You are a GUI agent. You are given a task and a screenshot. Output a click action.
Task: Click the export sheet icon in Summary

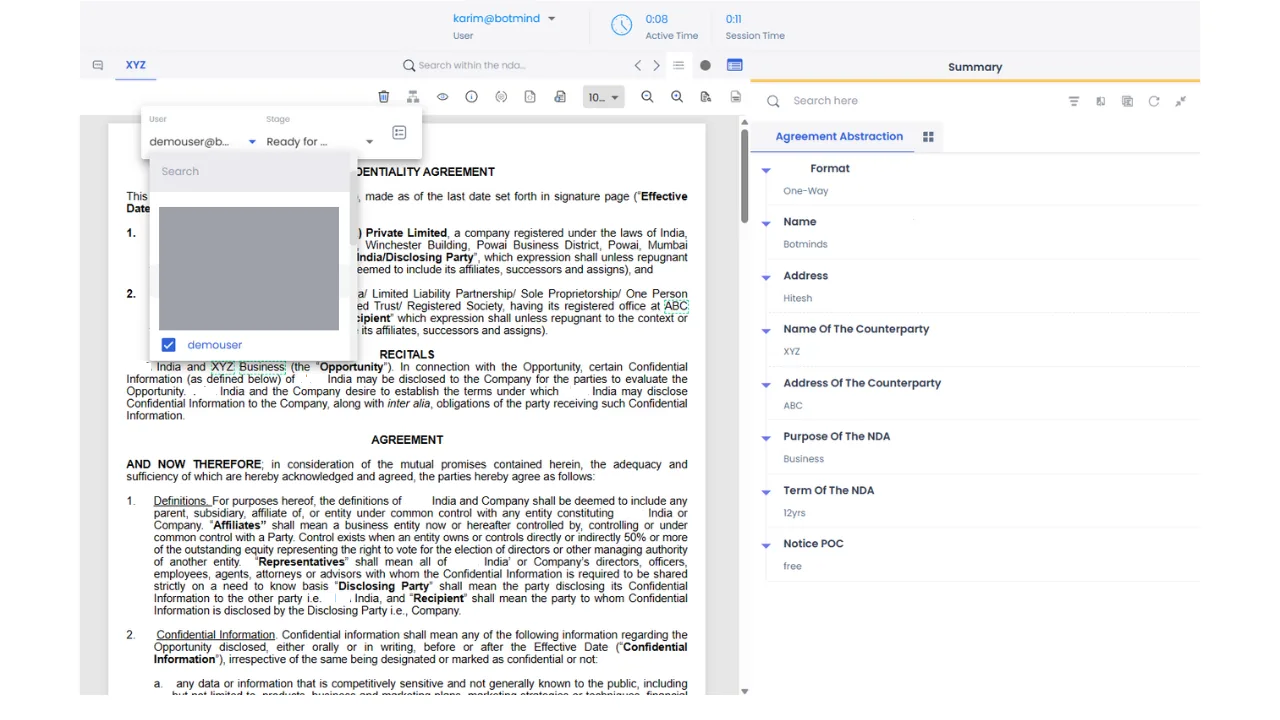pyautogui.click(x=1127, y=101)
